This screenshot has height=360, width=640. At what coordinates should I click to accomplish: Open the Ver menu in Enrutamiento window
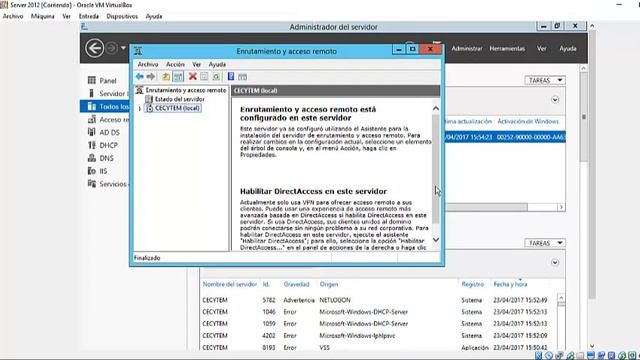(196, 64)
